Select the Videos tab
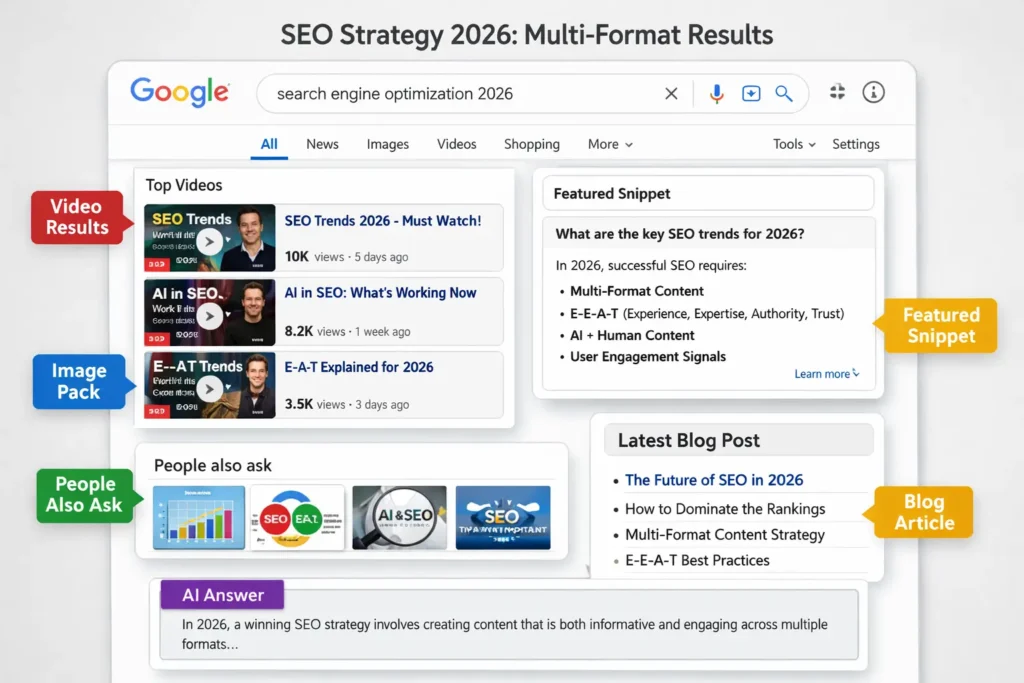Viewport: 1024px width, 683px height. (x=457, y=144)
